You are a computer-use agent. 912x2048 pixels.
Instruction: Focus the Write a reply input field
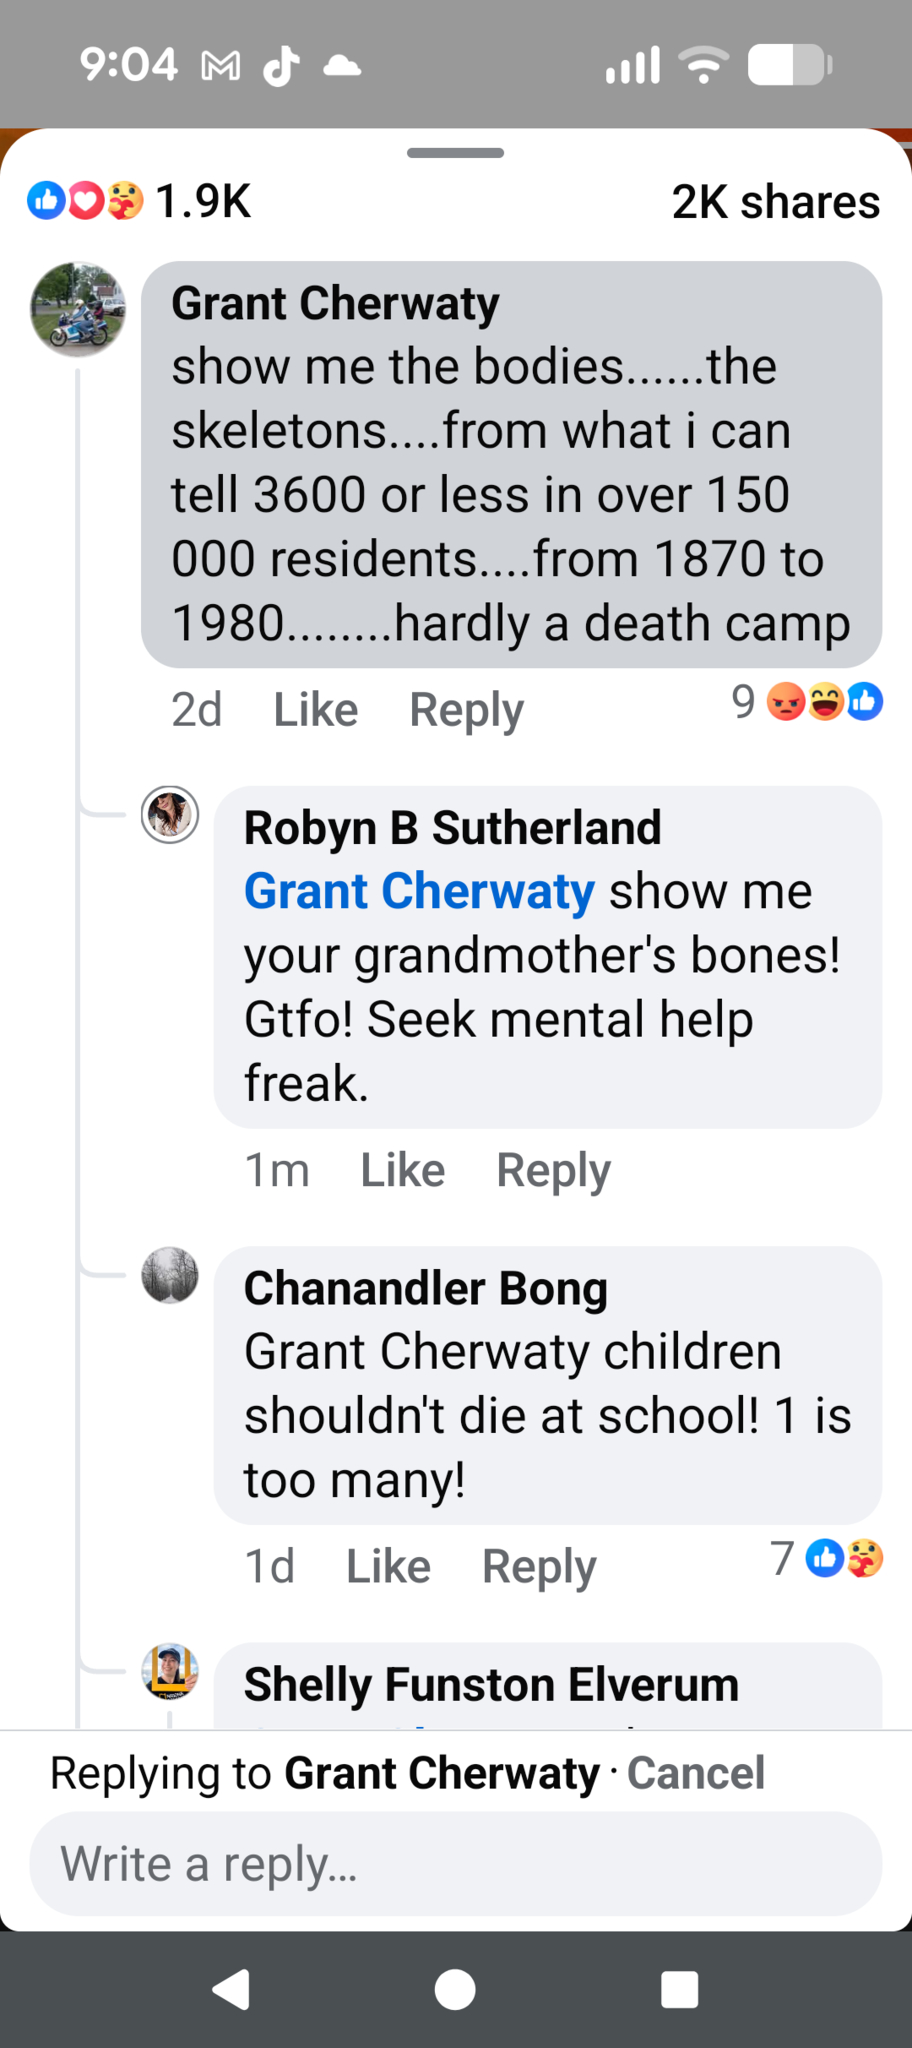tap(455, 1864)
